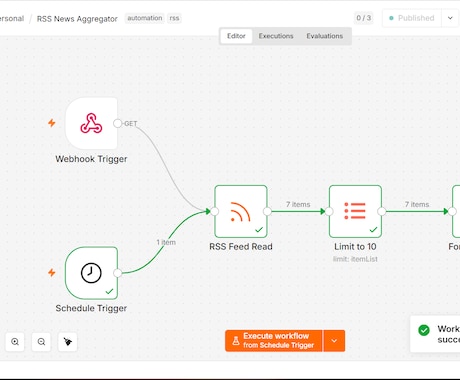This screenshot has width=460, height=380.
Task: Click the RSS News Aggregator workflow name
Action: click(77, 19)
